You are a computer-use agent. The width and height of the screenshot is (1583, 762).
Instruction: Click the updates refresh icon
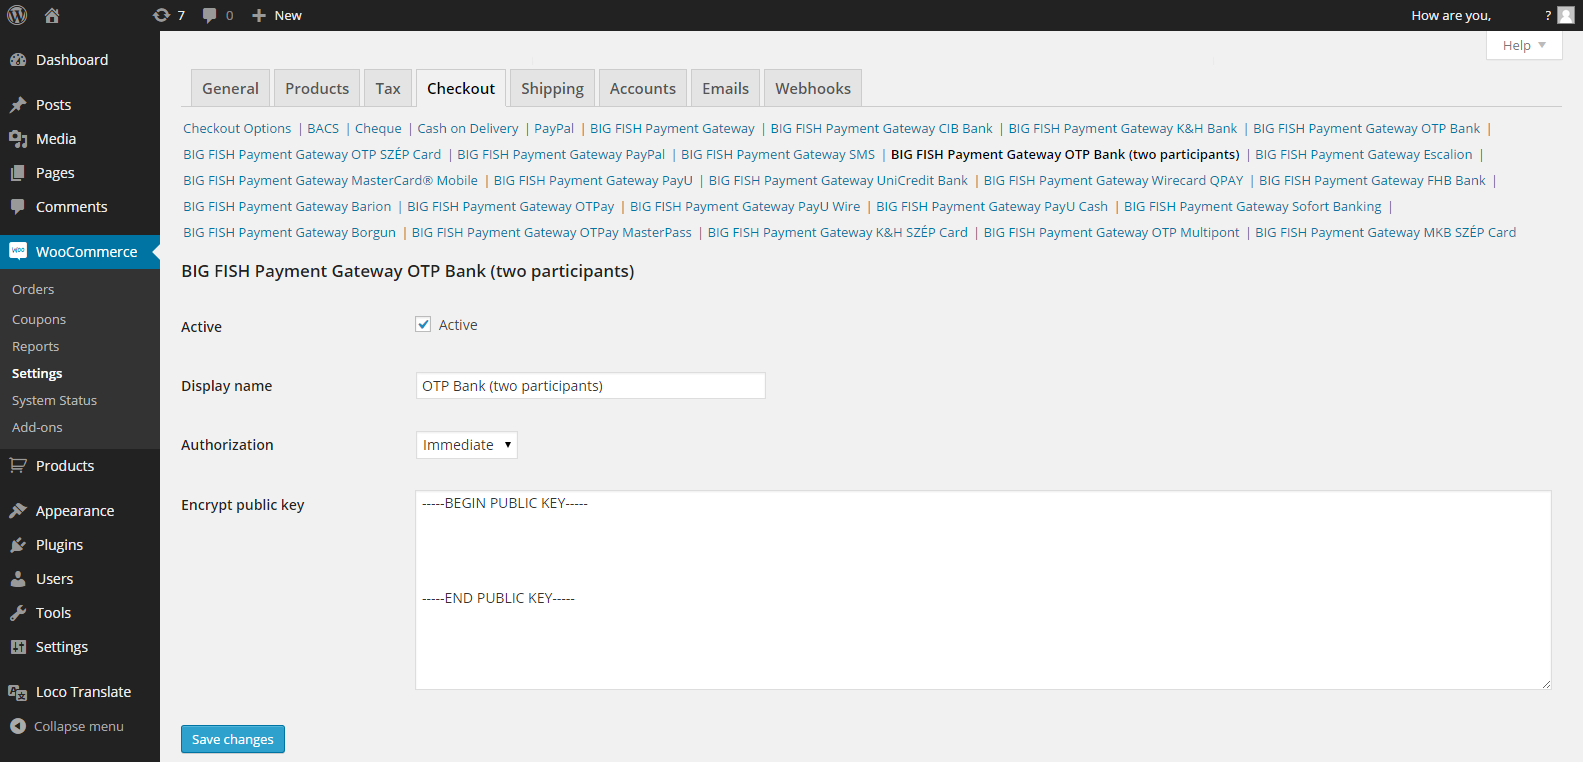(x=161, y=15)
